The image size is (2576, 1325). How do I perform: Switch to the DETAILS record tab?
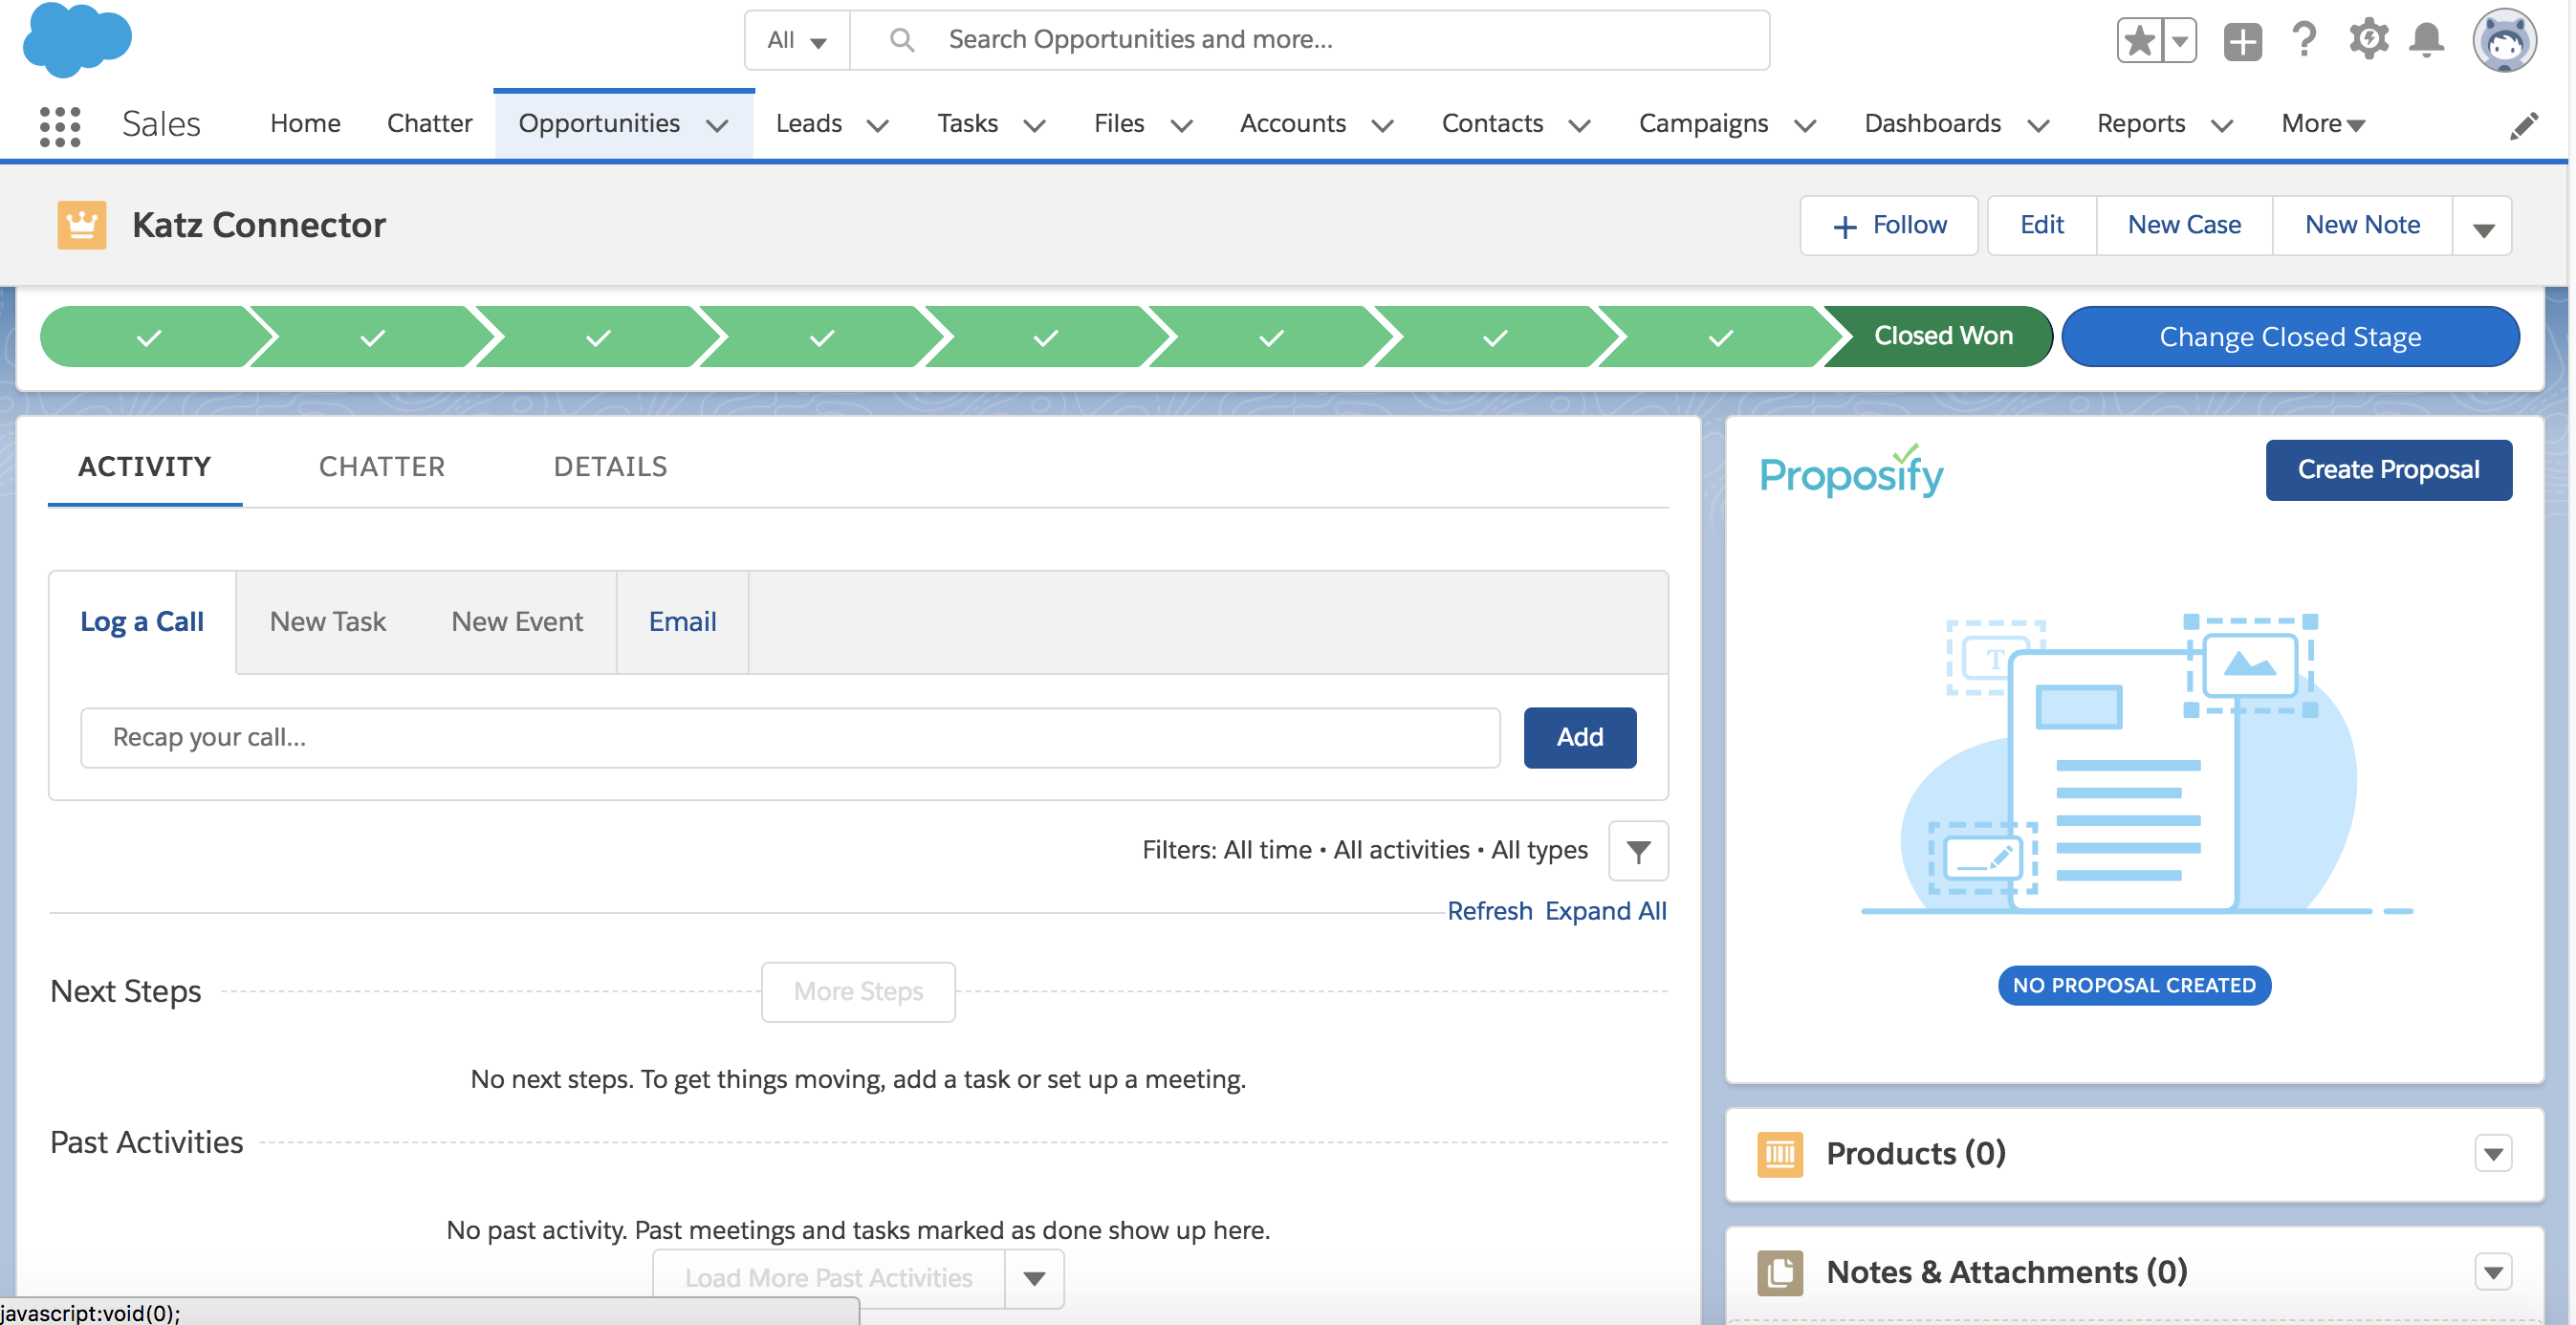click(x=610, y=468)
